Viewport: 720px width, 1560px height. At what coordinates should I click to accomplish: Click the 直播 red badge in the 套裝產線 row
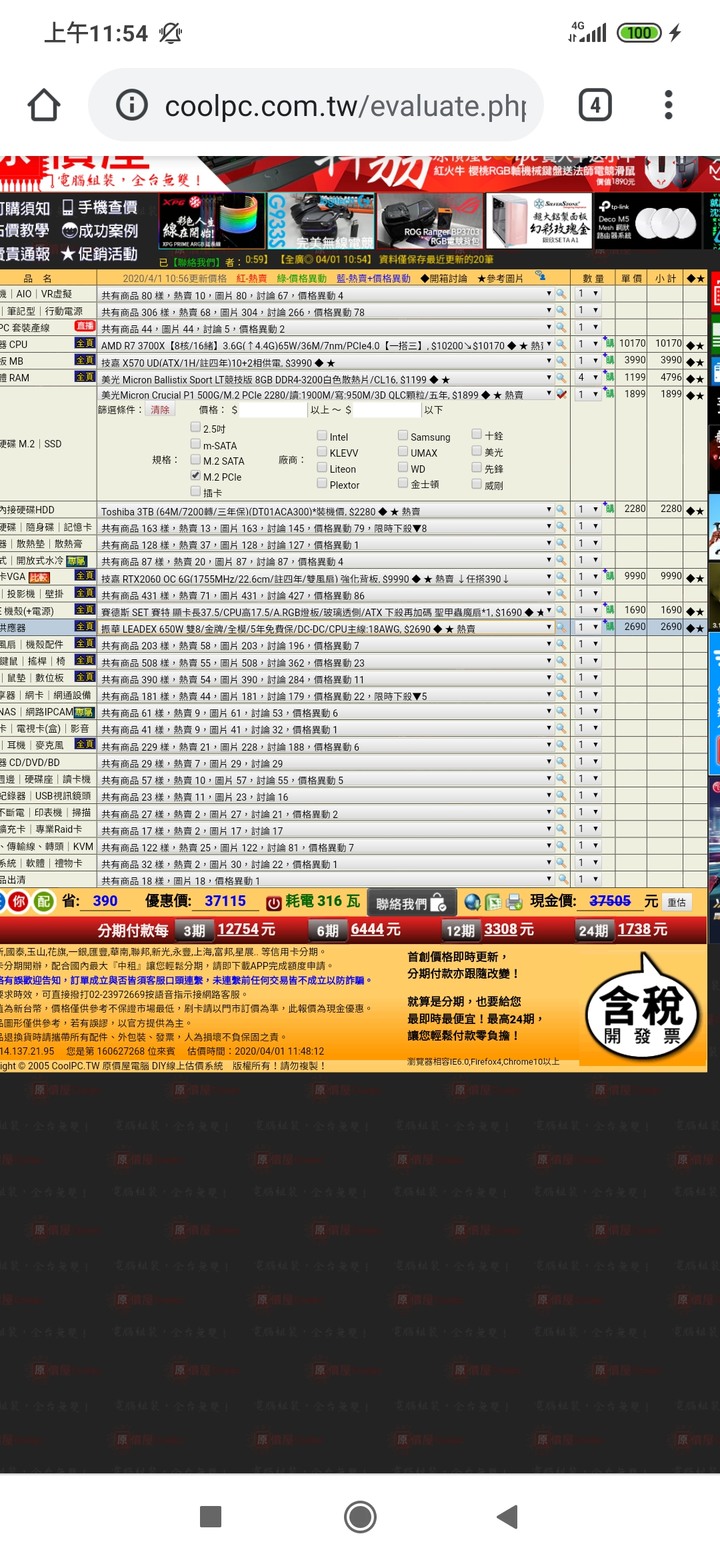(86, 328)
